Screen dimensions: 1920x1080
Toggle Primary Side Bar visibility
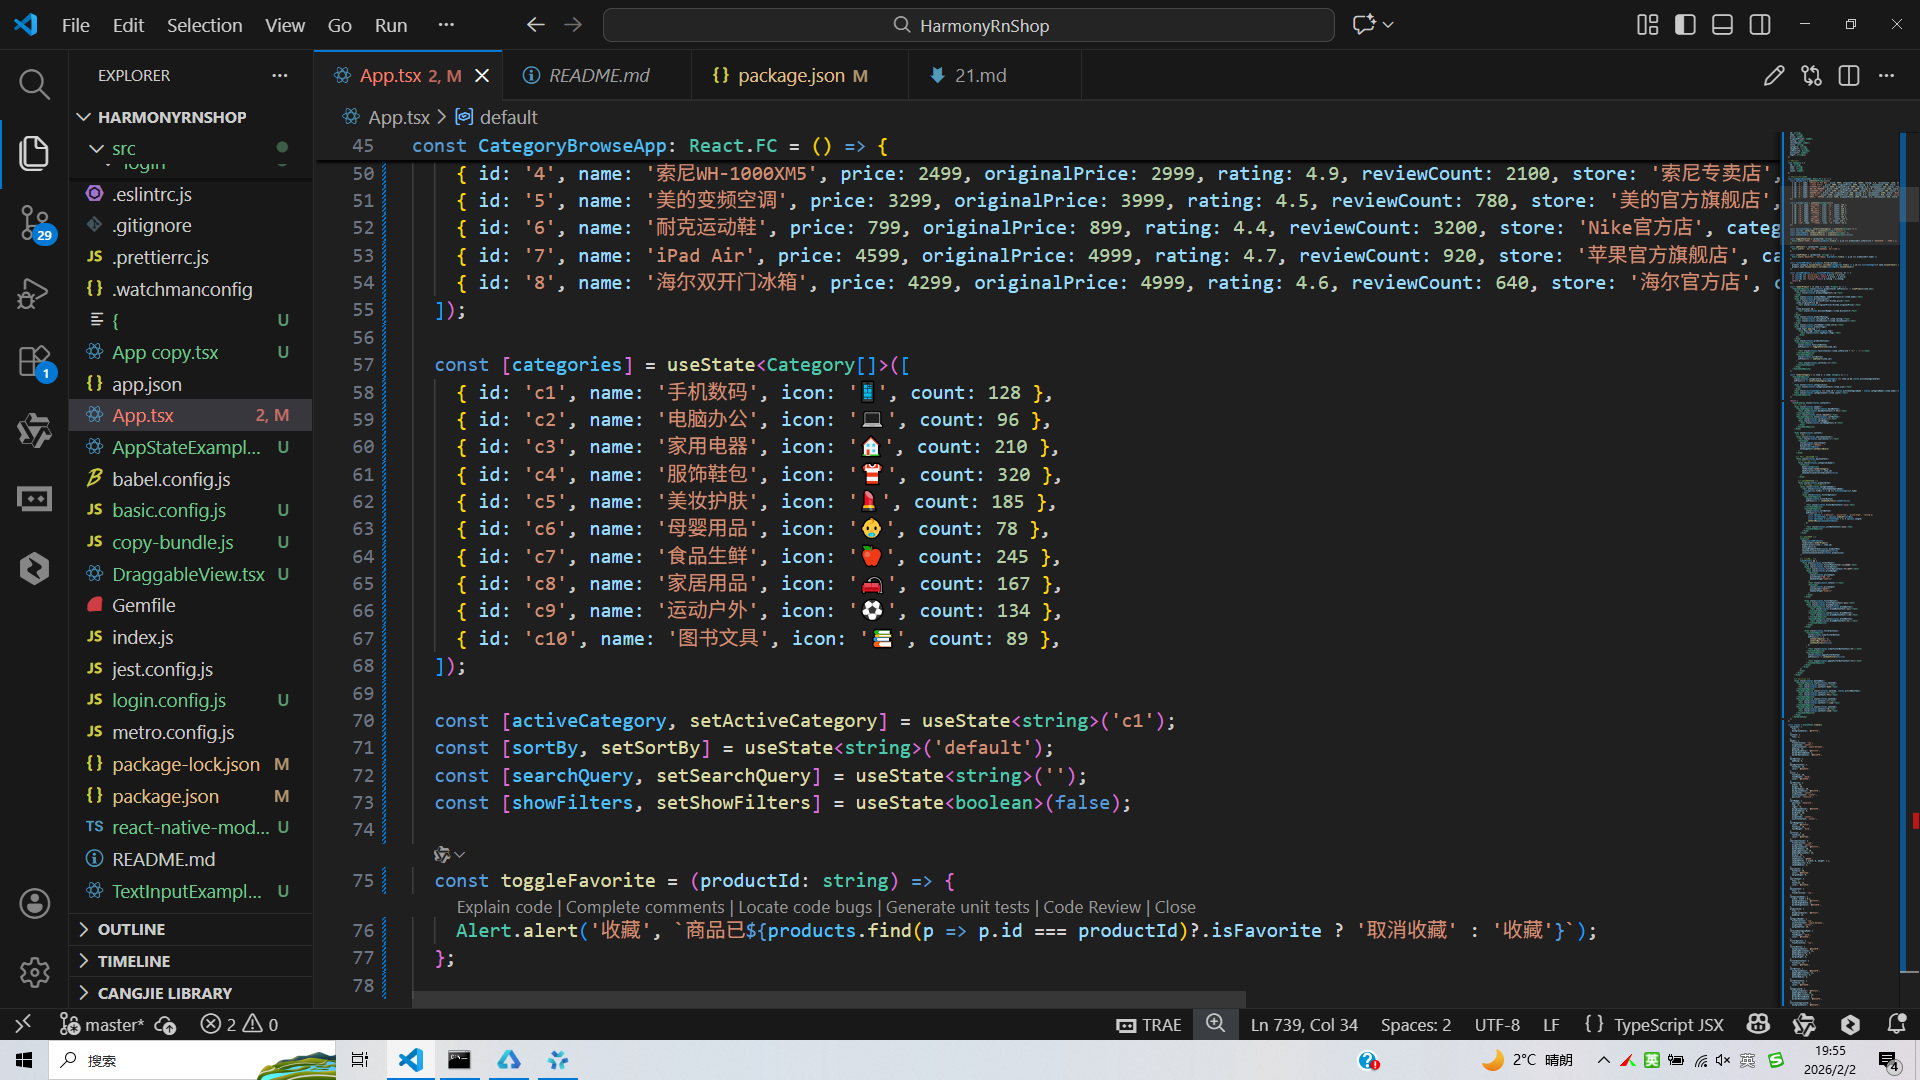pyautogui.click(x=1685, y=25)
